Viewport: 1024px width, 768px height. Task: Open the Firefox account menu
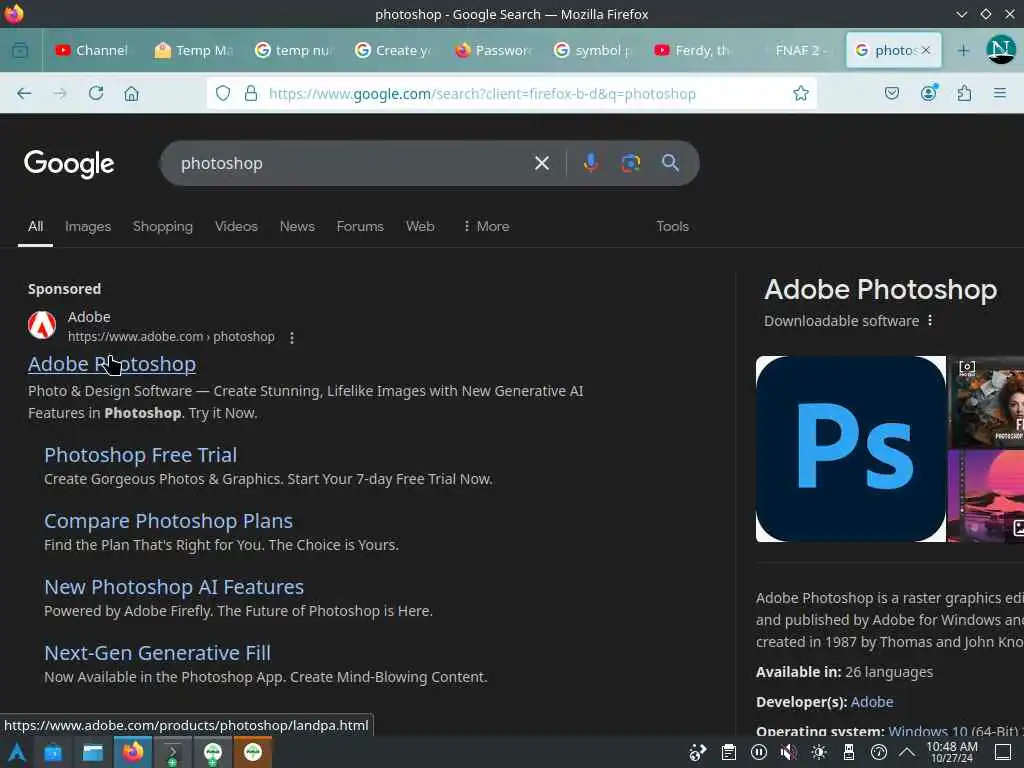(x=928, y=93)
